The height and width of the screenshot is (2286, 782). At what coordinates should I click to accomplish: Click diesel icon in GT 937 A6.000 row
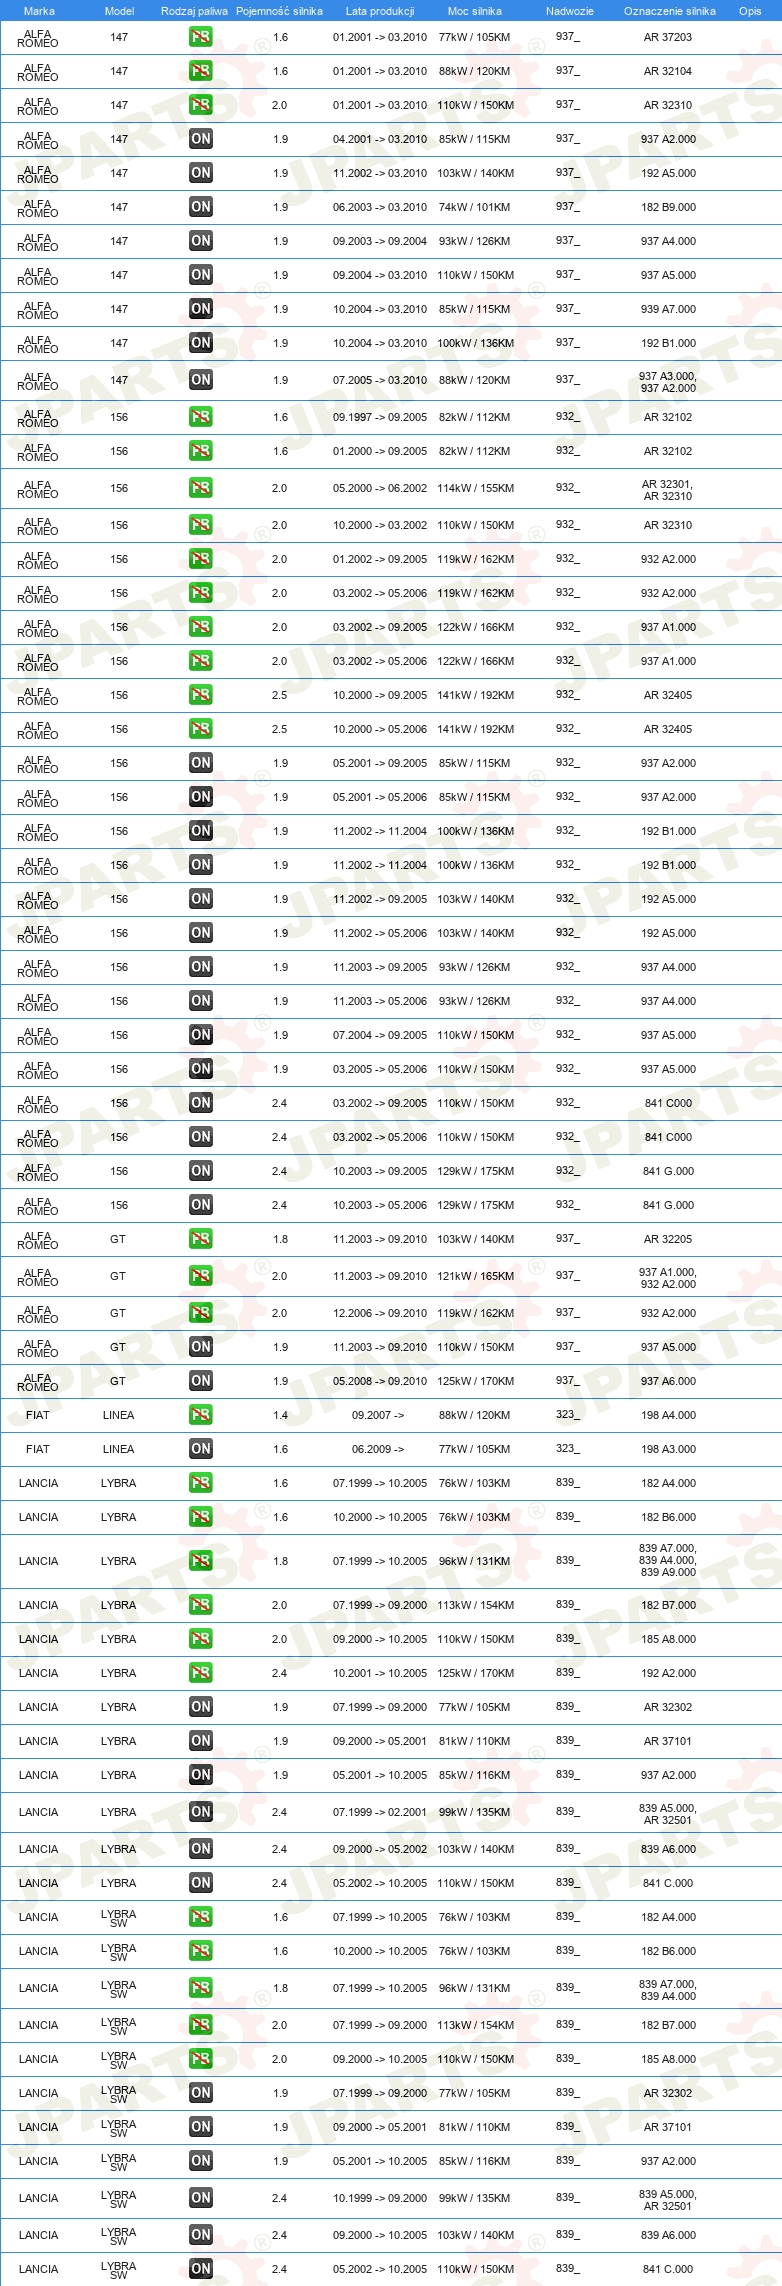click(x=201, y=1381)
